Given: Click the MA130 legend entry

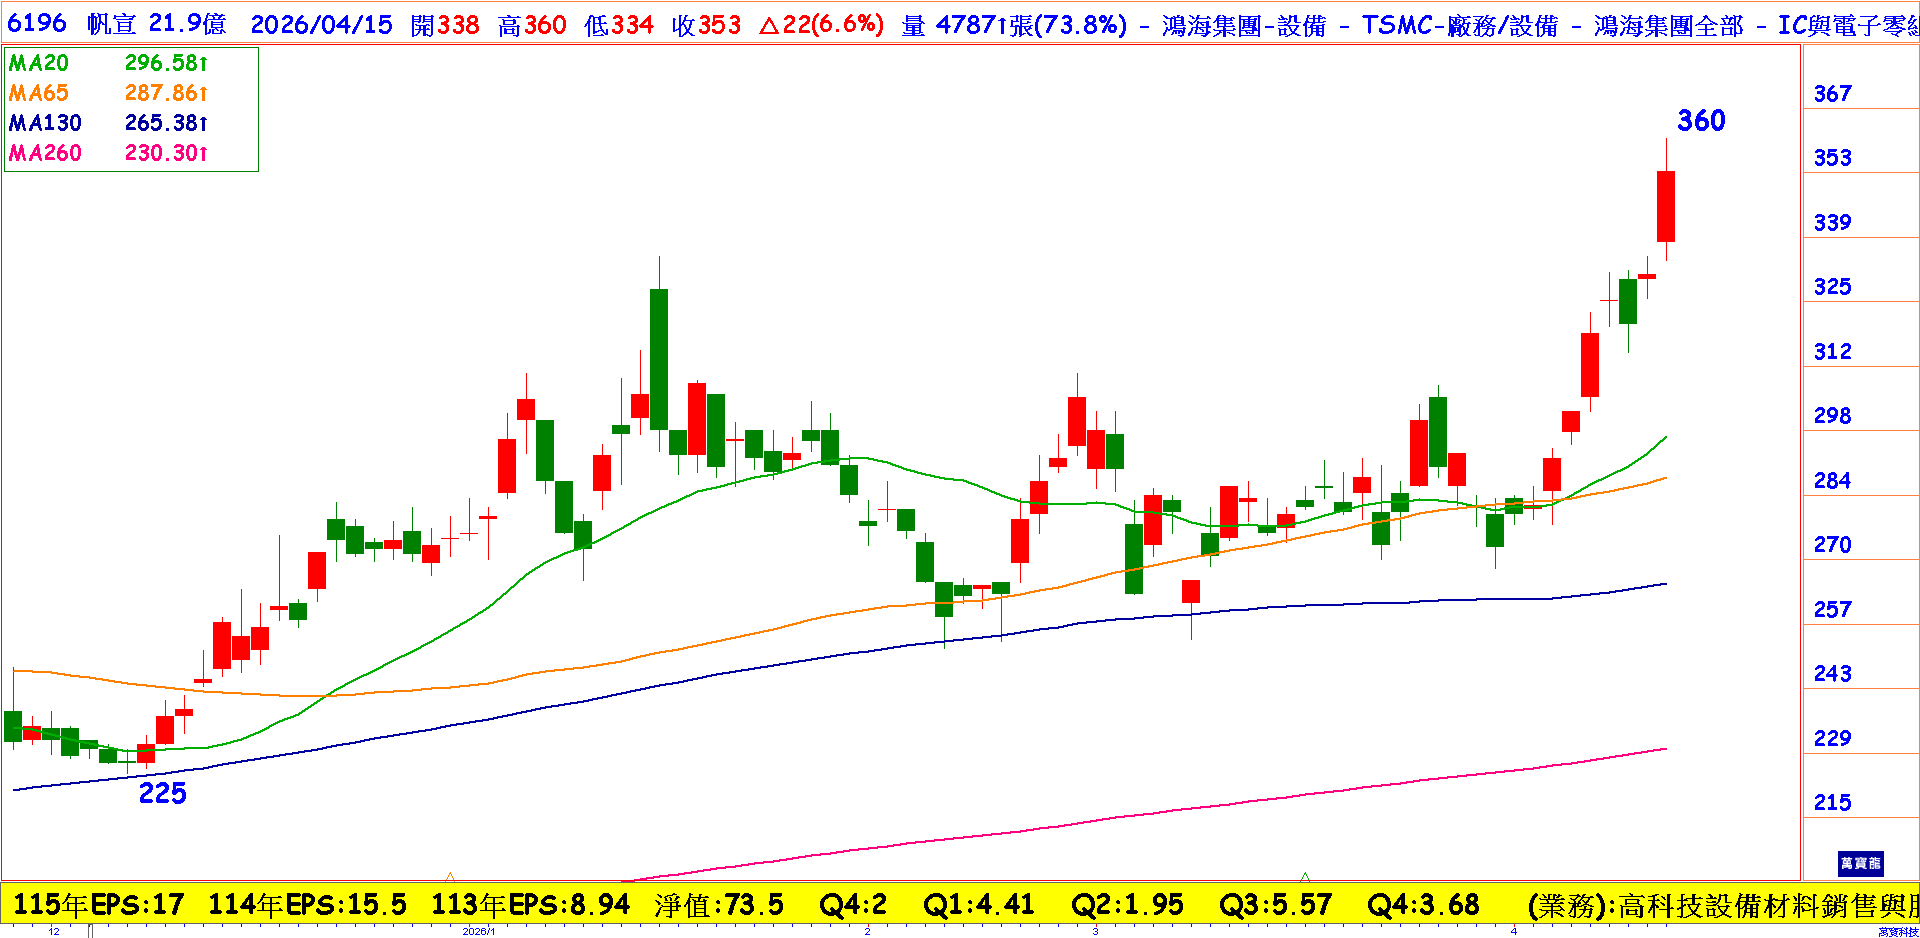Looking at the screenshot, I should point(45,123).
